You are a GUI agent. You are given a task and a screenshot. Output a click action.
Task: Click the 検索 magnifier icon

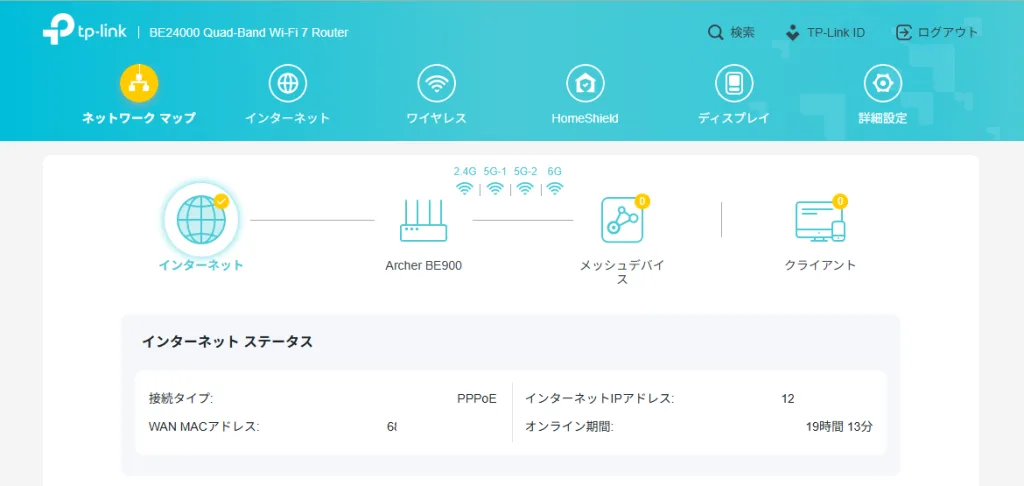pyautogui.click(x=716, y=32)
